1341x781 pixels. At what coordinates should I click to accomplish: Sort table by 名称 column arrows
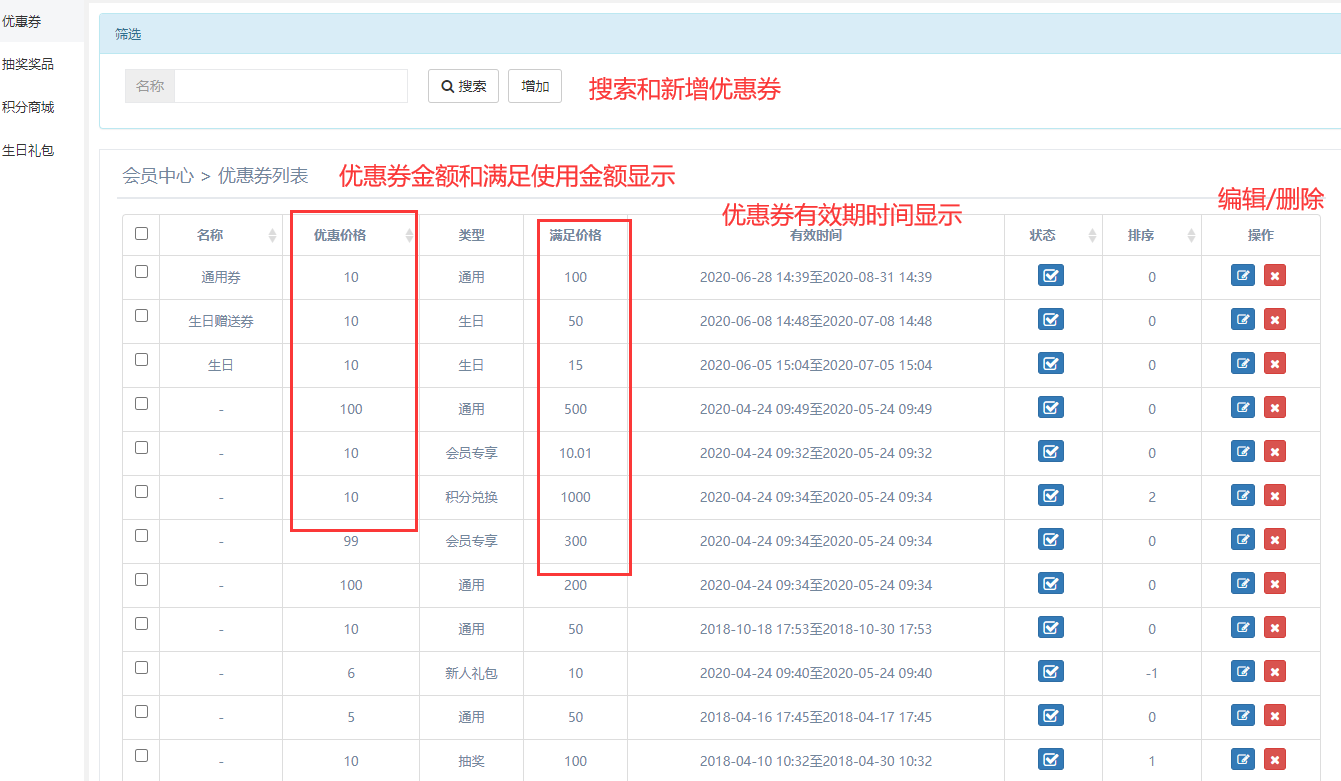click(x=273, y=236)
